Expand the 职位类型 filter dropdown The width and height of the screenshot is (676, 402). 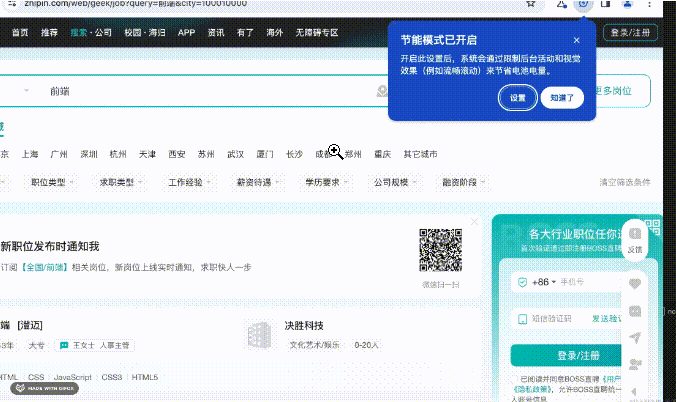coord(52,182)
